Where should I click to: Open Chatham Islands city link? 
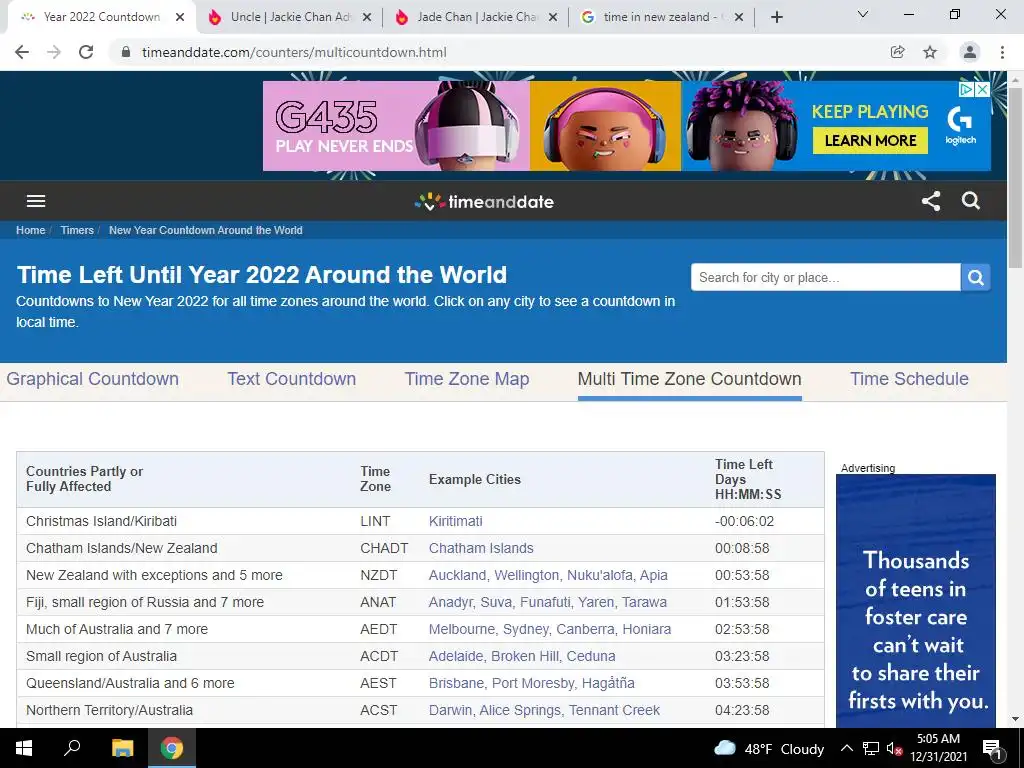coord(481,548)
